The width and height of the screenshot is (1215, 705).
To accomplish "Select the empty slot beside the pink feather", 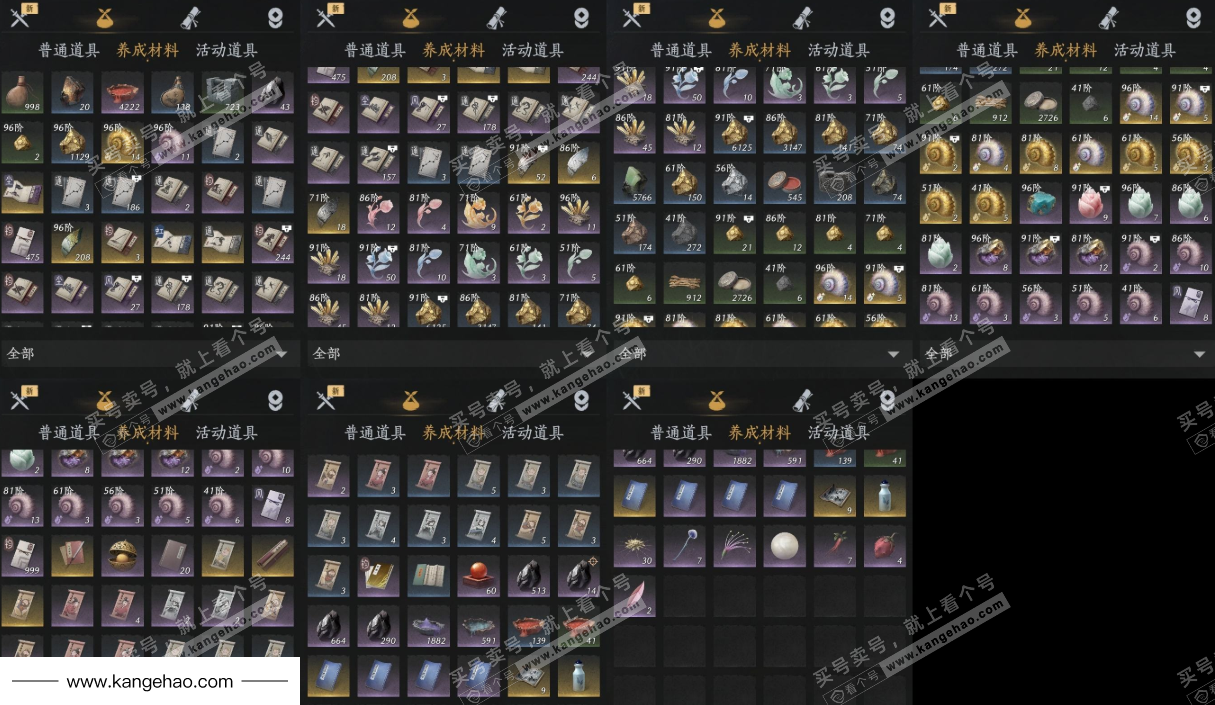I will coord(684,596).
